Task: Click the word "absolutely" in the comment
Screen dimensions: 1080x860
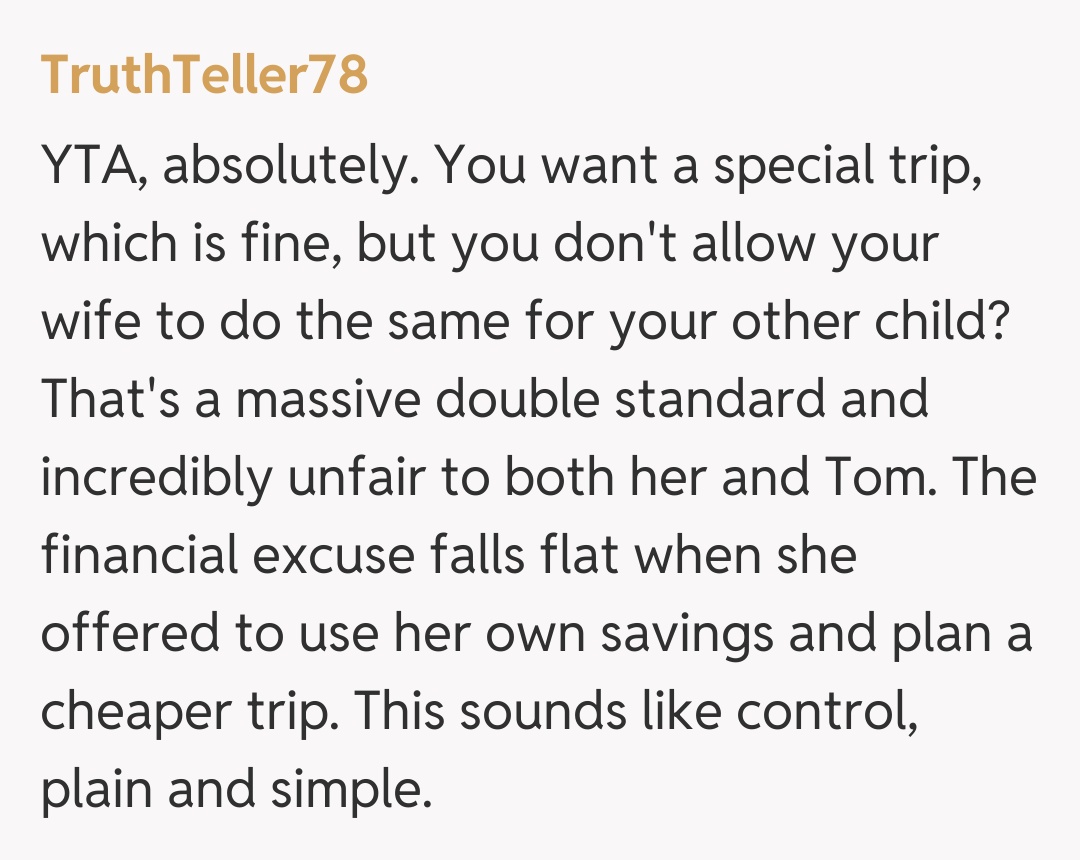Action: tap(285, 167)
